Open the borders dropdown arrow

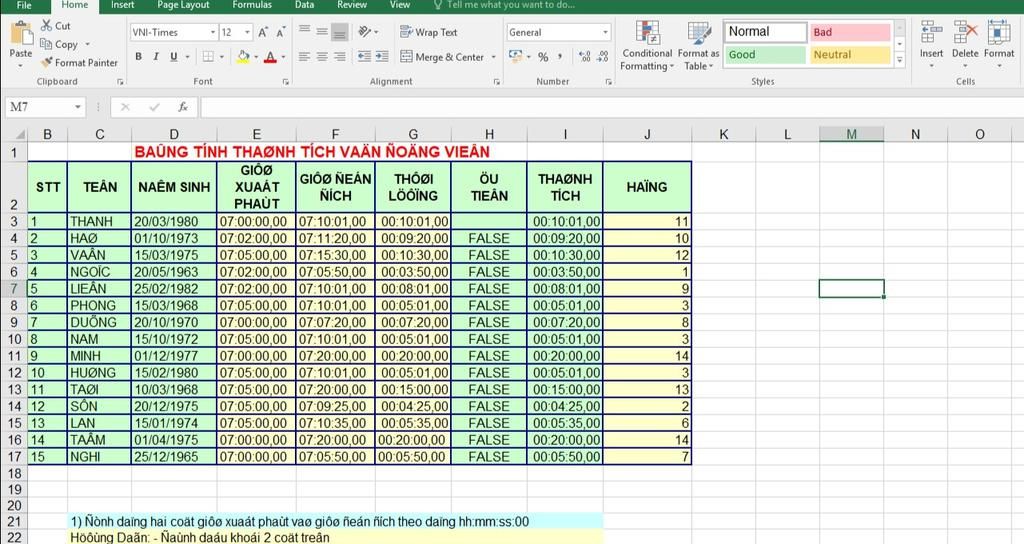tap(222, 57)
